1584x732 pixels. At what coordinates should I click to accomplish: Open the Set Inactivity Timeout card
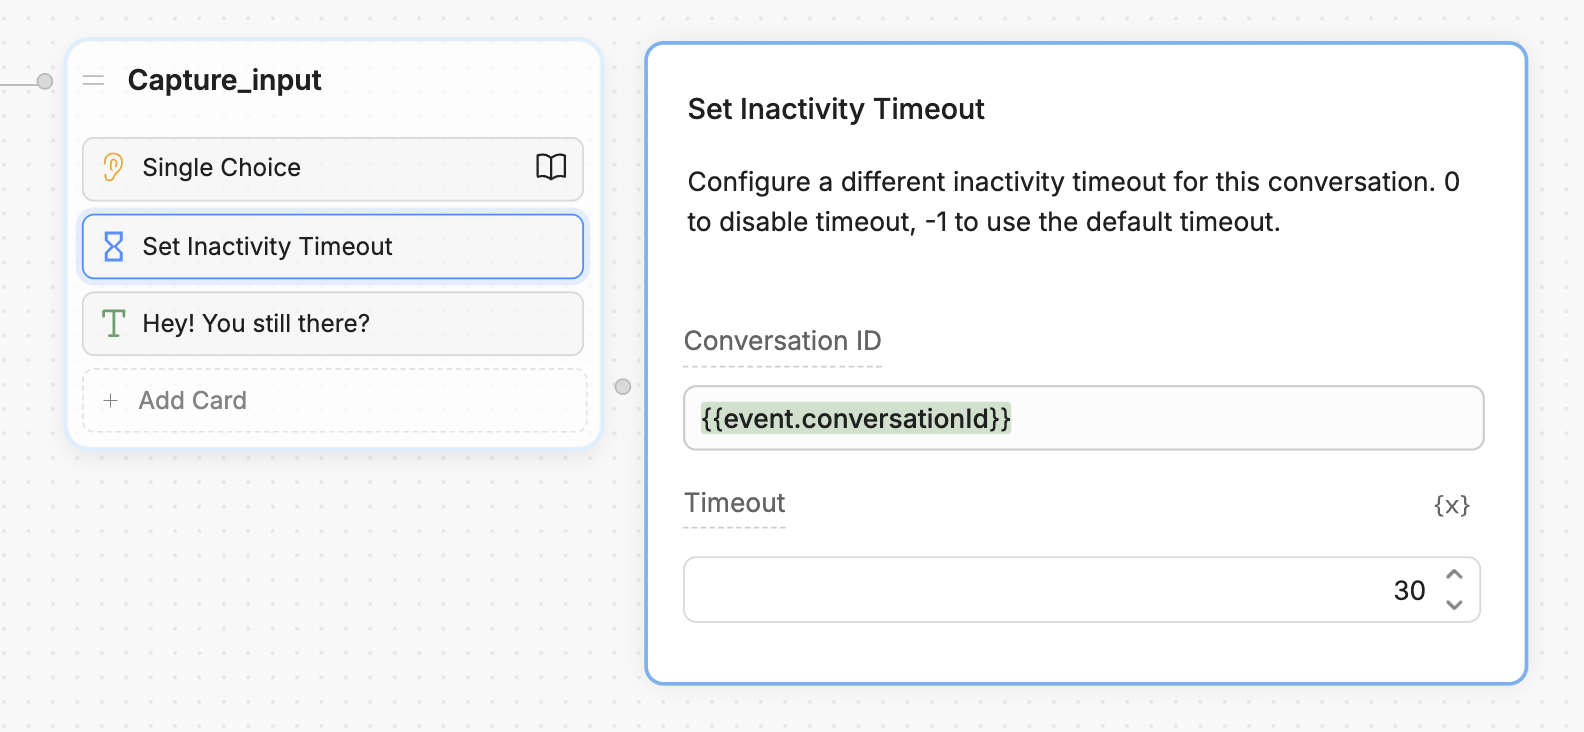click(300, 246)
